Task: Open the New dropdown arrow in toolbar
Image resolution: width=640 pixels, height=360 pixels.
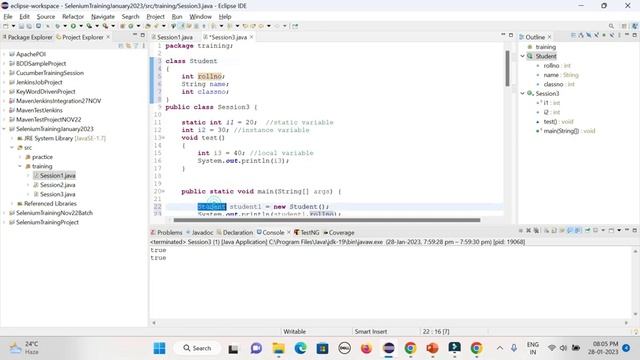Action: pos(13,26)
